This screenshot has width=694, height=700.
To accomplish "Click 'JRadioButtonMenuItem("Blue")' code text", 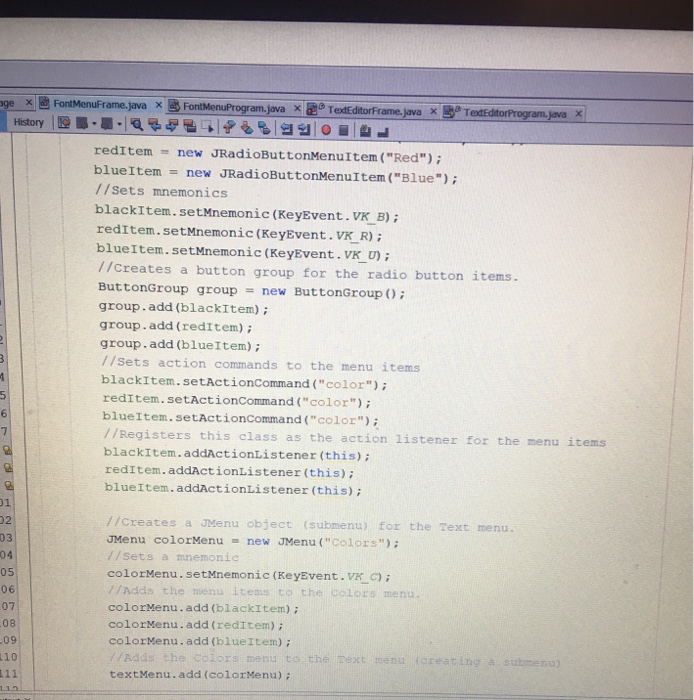I will click(x=337, y=176).
